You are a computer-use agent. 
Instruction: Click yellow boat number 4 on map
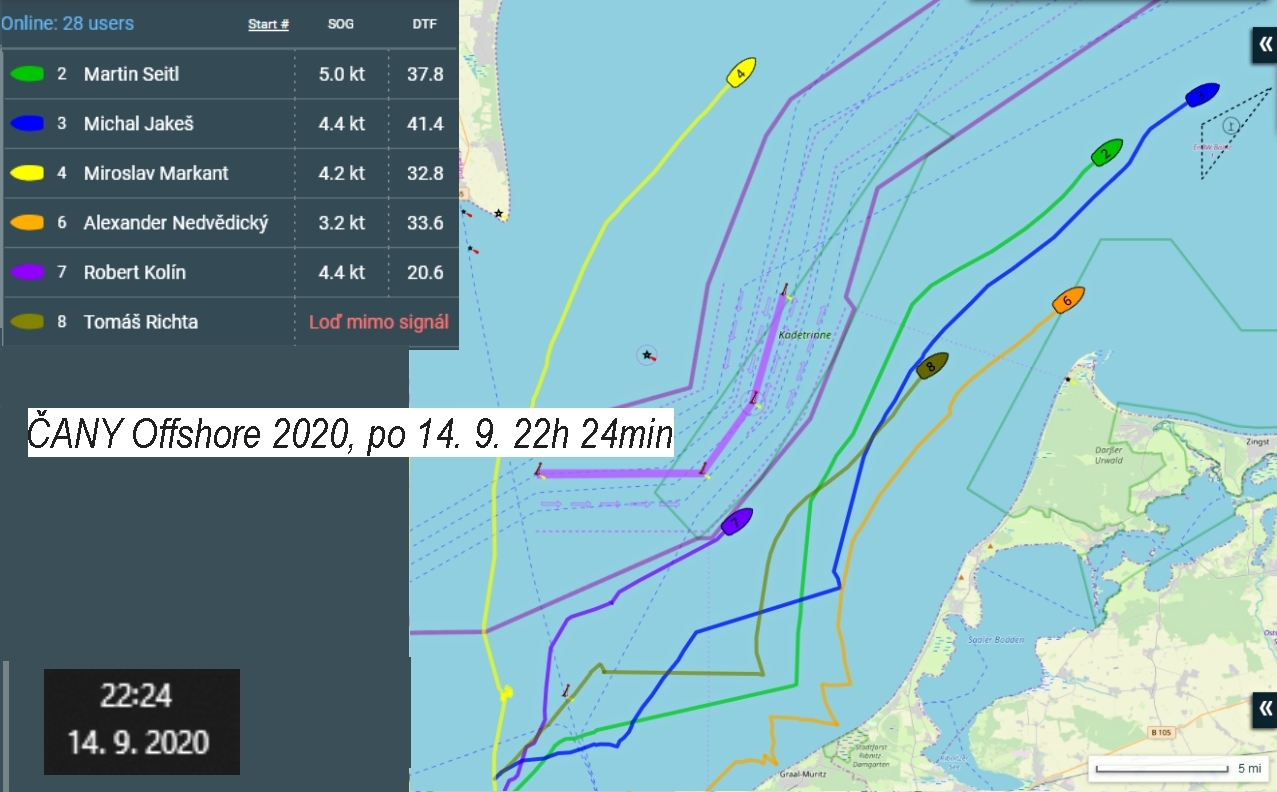(741, 73)
